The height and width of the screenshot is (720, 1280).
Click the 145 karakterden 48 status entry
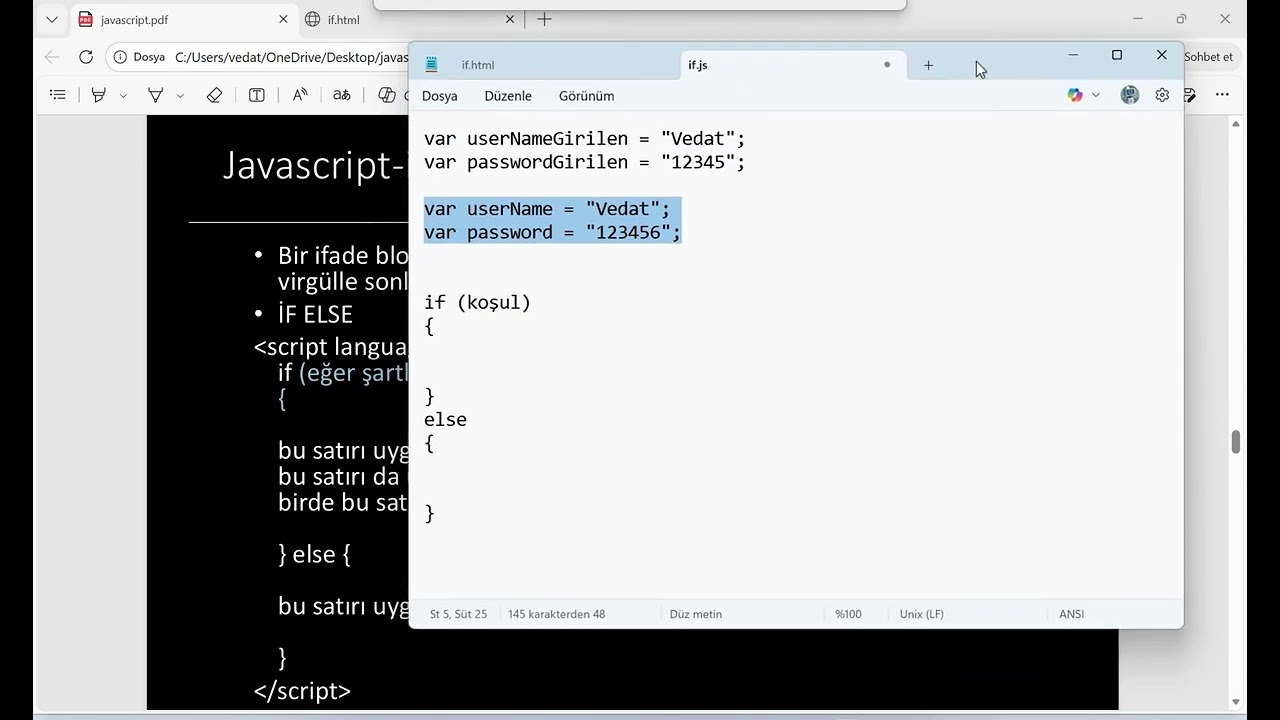(556, 614)
